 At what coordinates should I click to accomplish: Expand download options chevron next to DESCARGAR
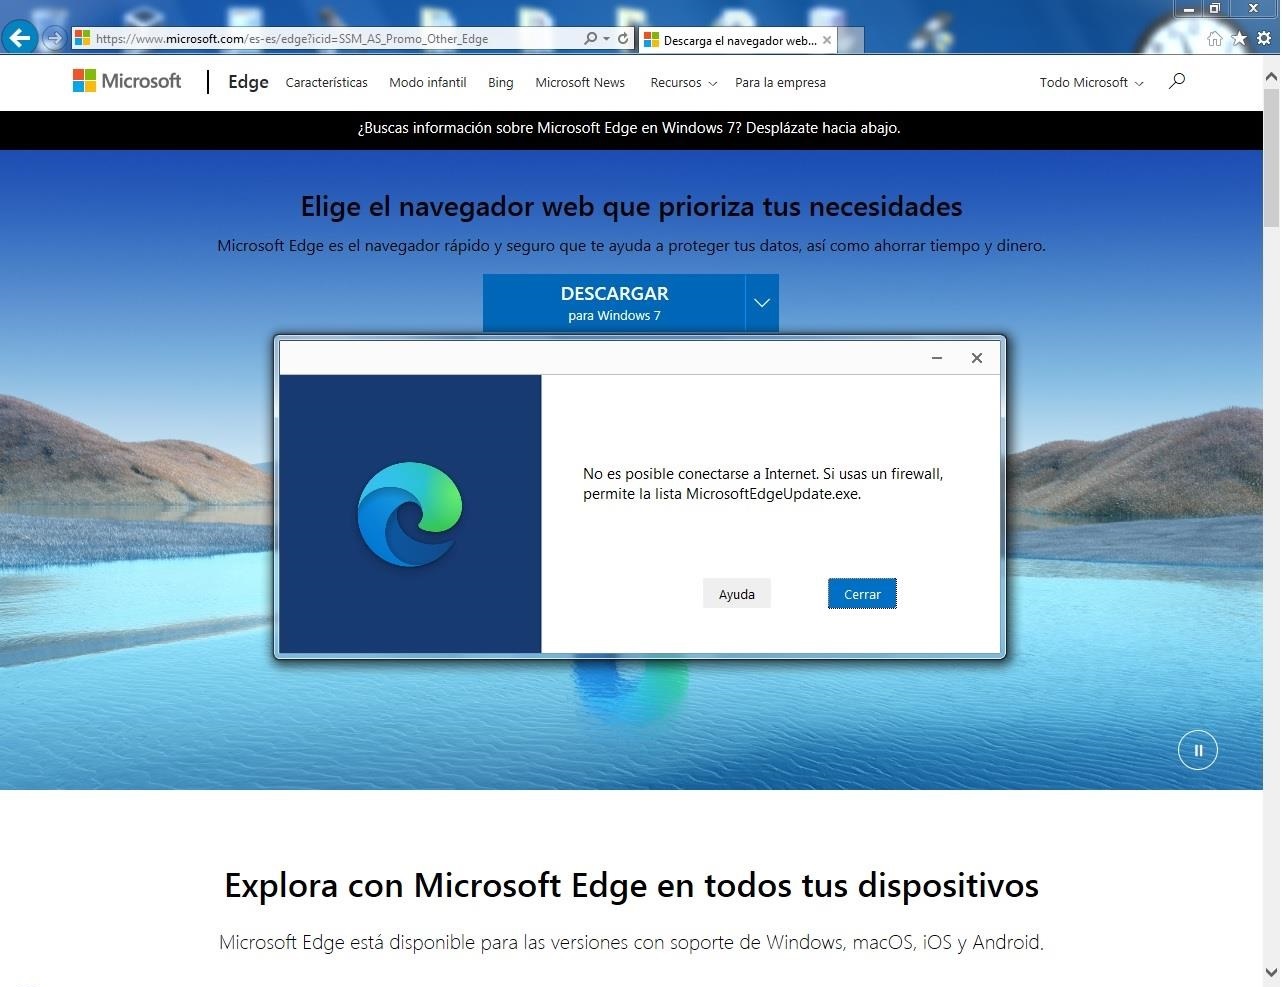click(x=762, y=303)
